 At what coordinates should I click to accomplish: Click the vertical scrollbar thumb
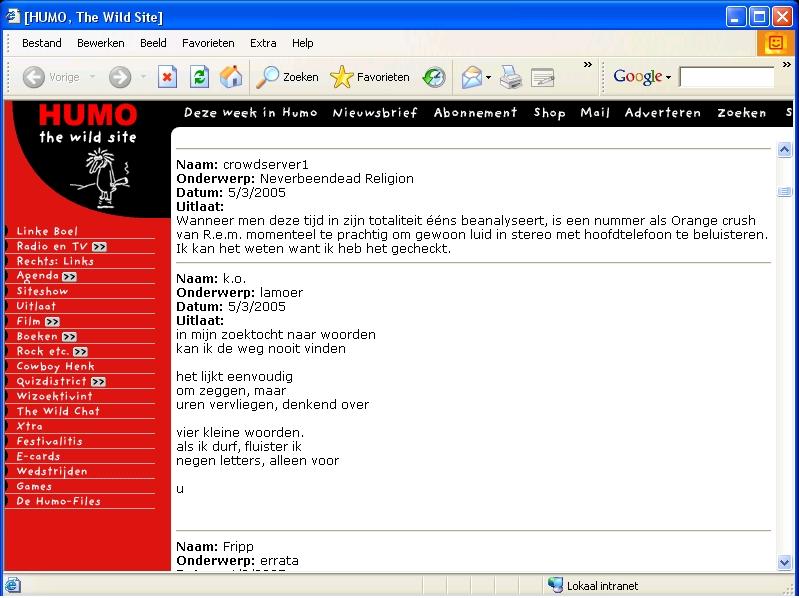pyautogui.click(x=785, y=192)
